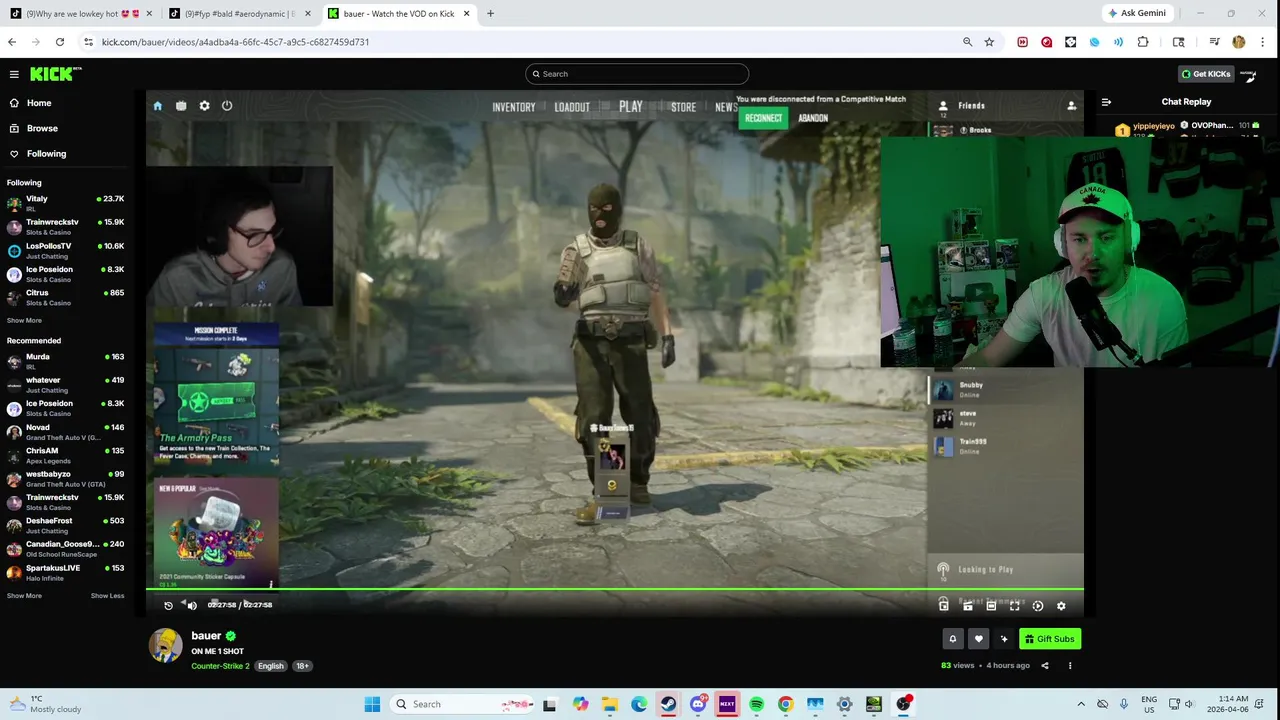Click the Kick logo
The image size is (1280, 720).
(55, 74)
